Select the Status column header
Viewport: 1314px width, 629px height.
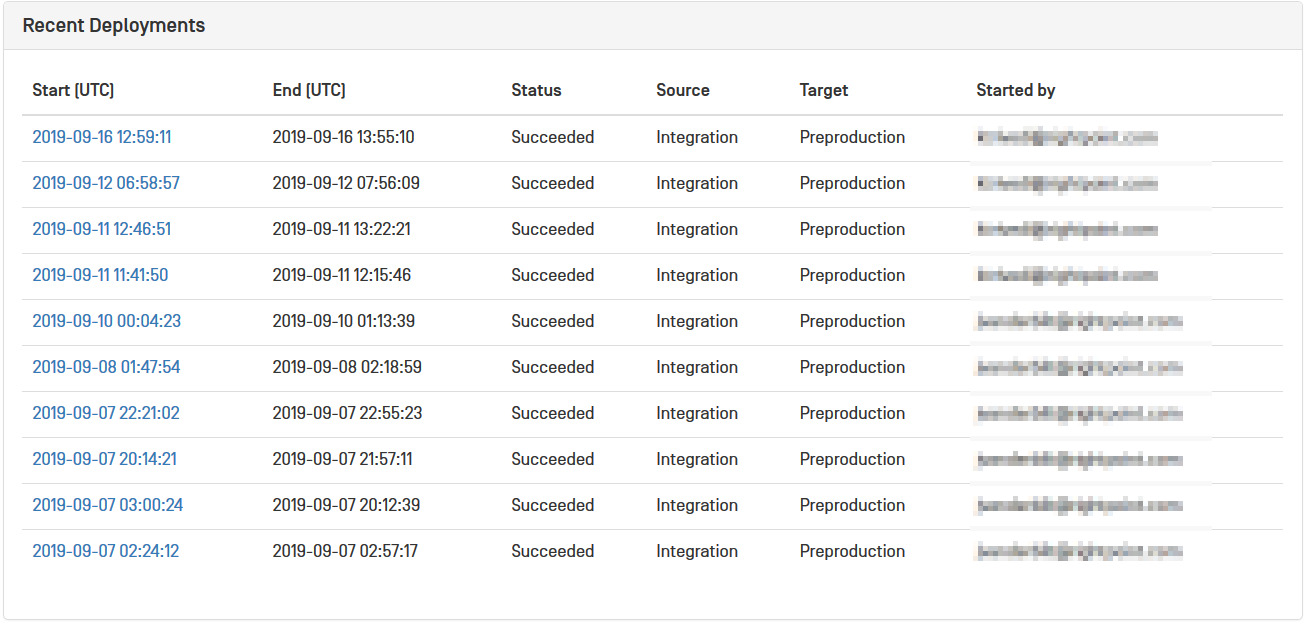[536, 90]
